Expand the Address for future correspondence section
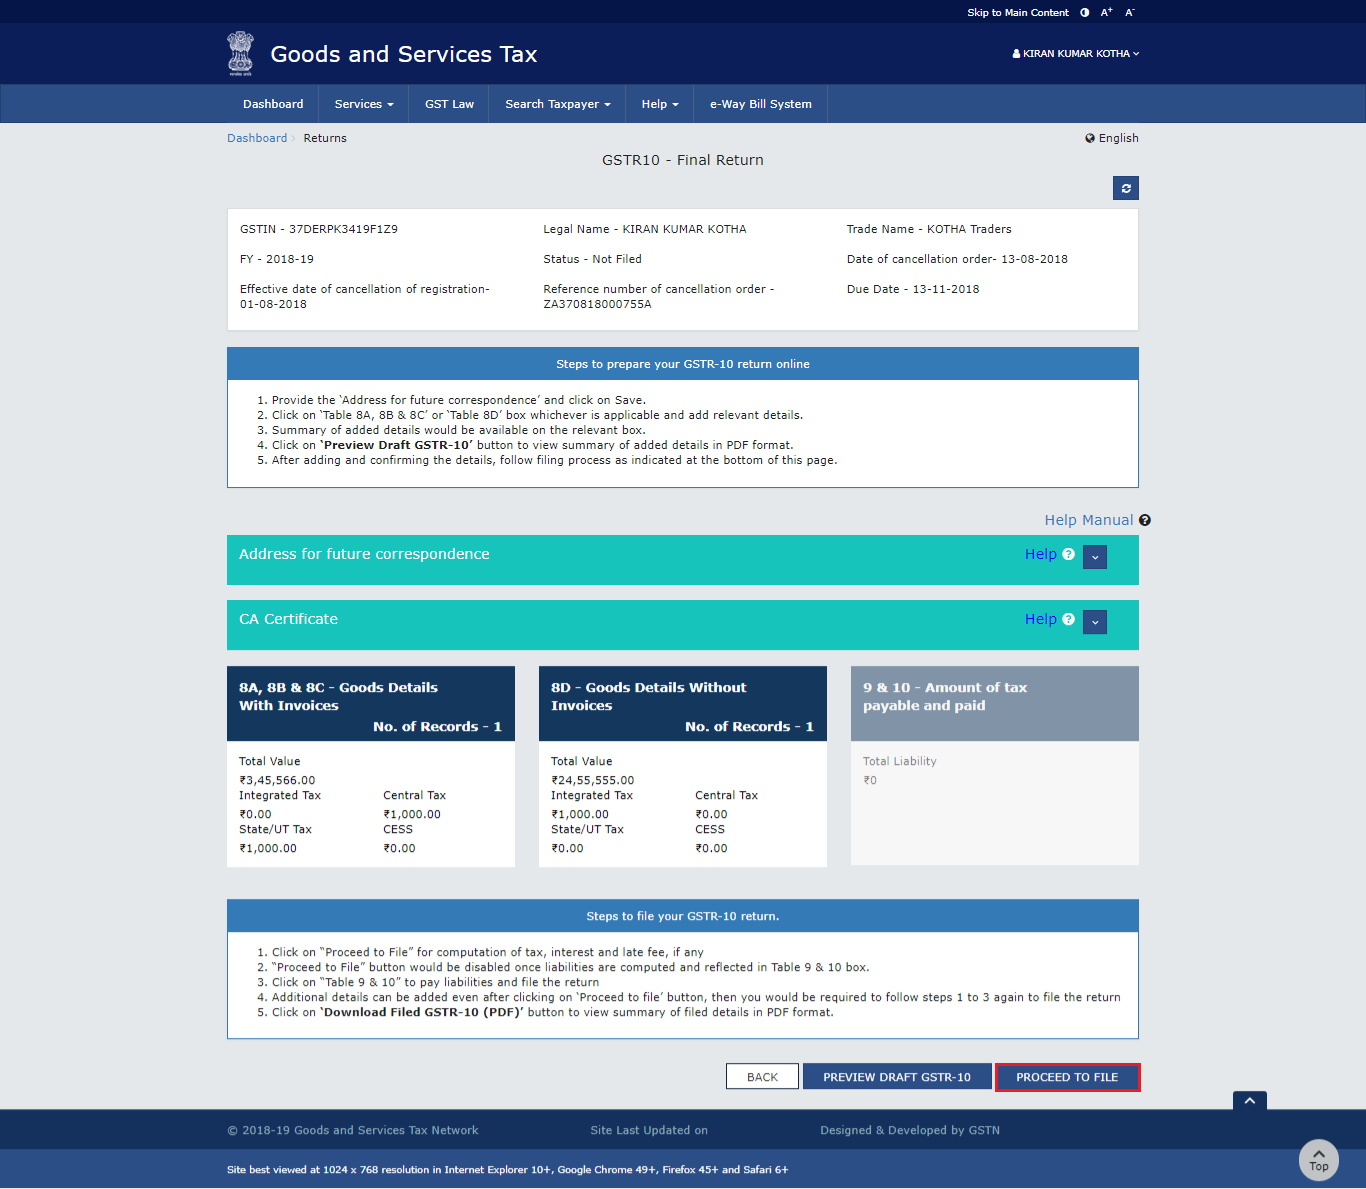 [1095, 557]
